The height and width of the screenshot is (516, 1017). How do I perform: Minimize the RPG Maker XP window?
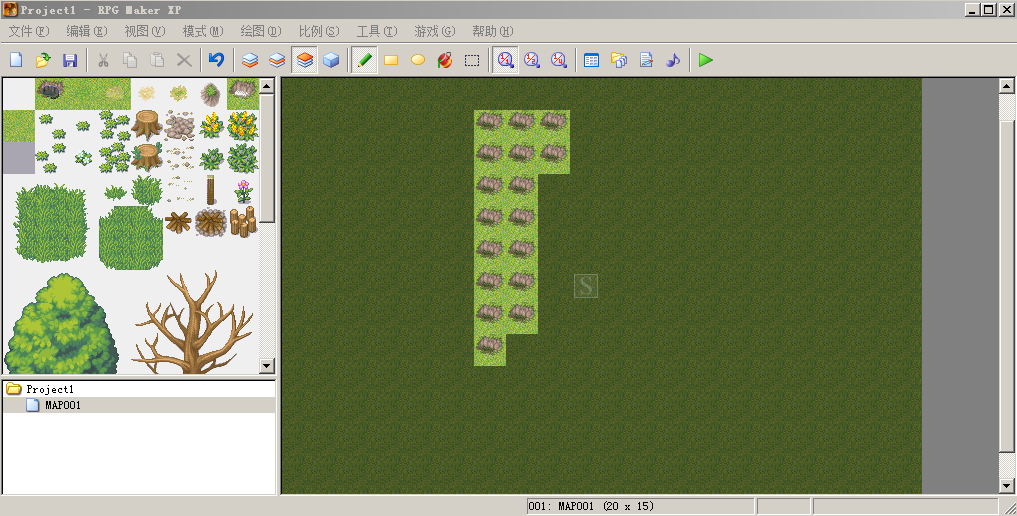[x=972, y=10]
